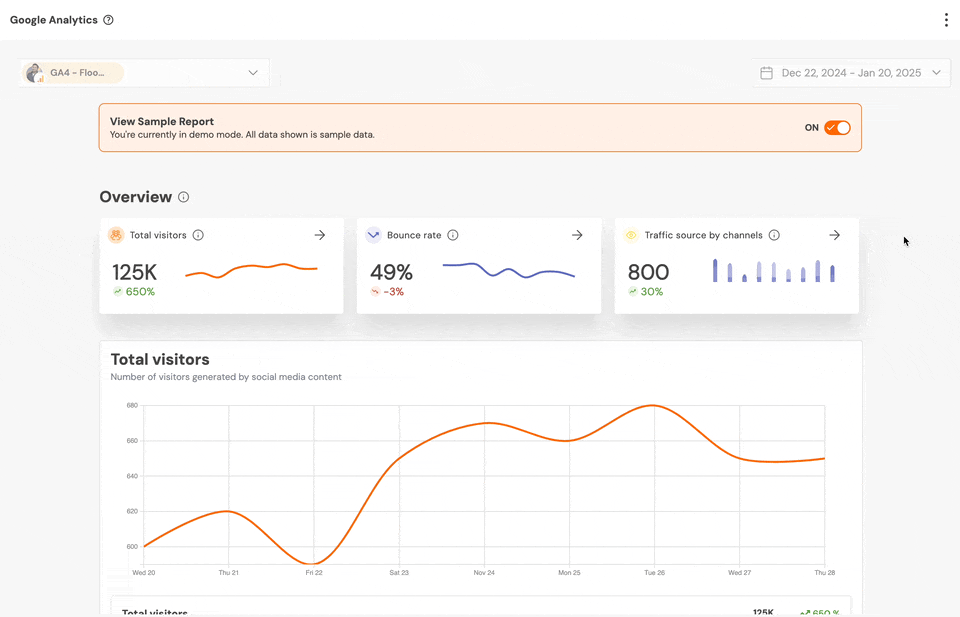Viewport: 960px width, 617px height.
Task: Turn off the View Sample Report toggle
Action: (838, 127)
